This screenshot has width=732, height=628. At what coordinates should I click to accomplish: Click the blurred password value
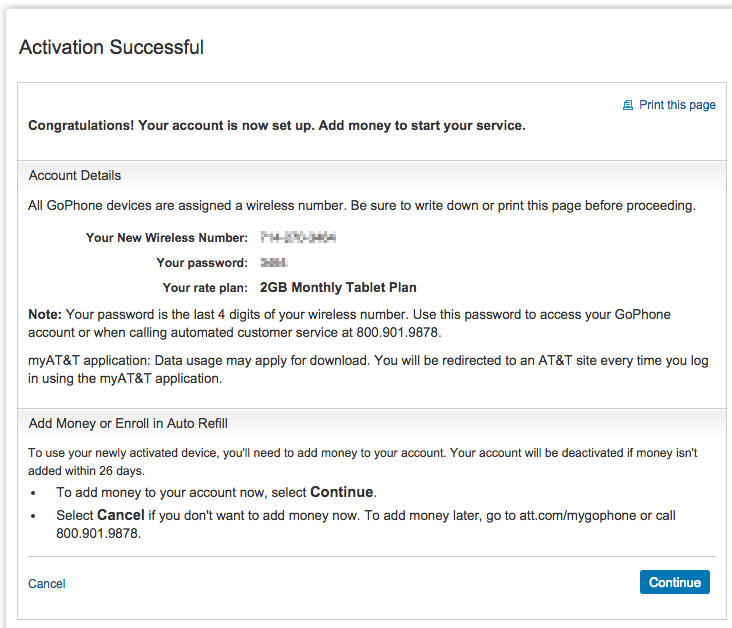pos(274,263)
